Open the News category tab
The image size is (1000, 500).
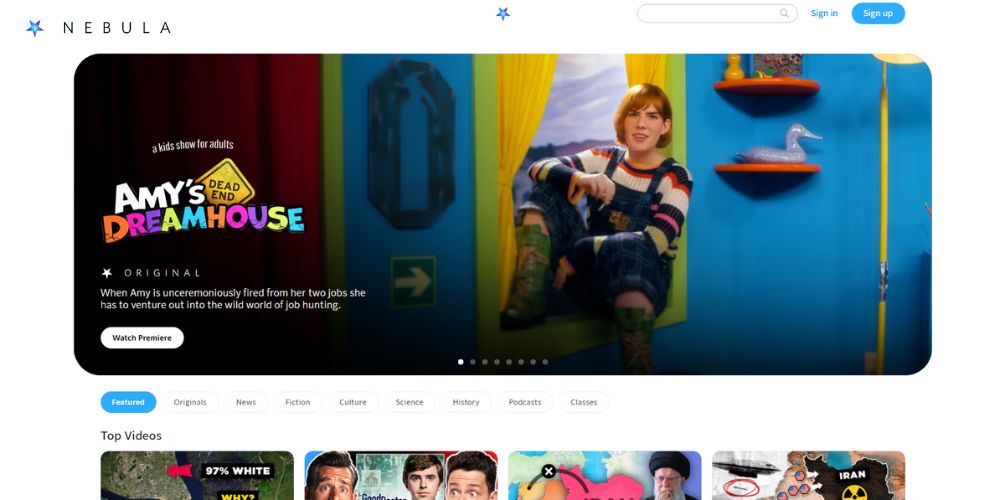[x=246, y=402]
